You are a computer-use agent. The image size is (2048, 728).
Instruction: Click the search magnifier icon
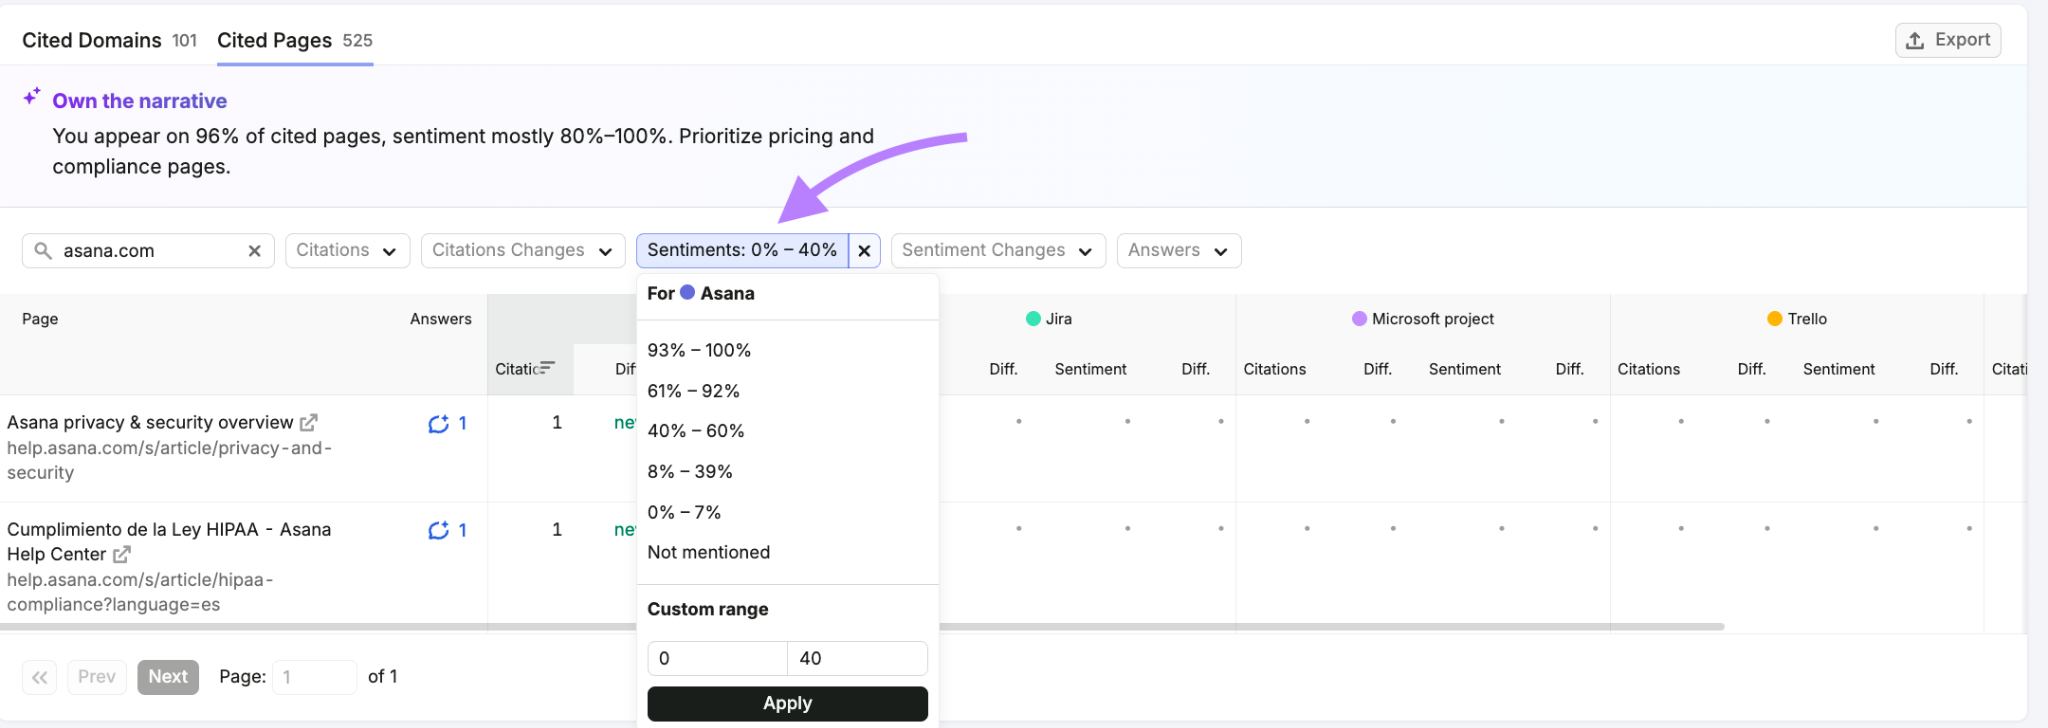click(x=43, y=250)
